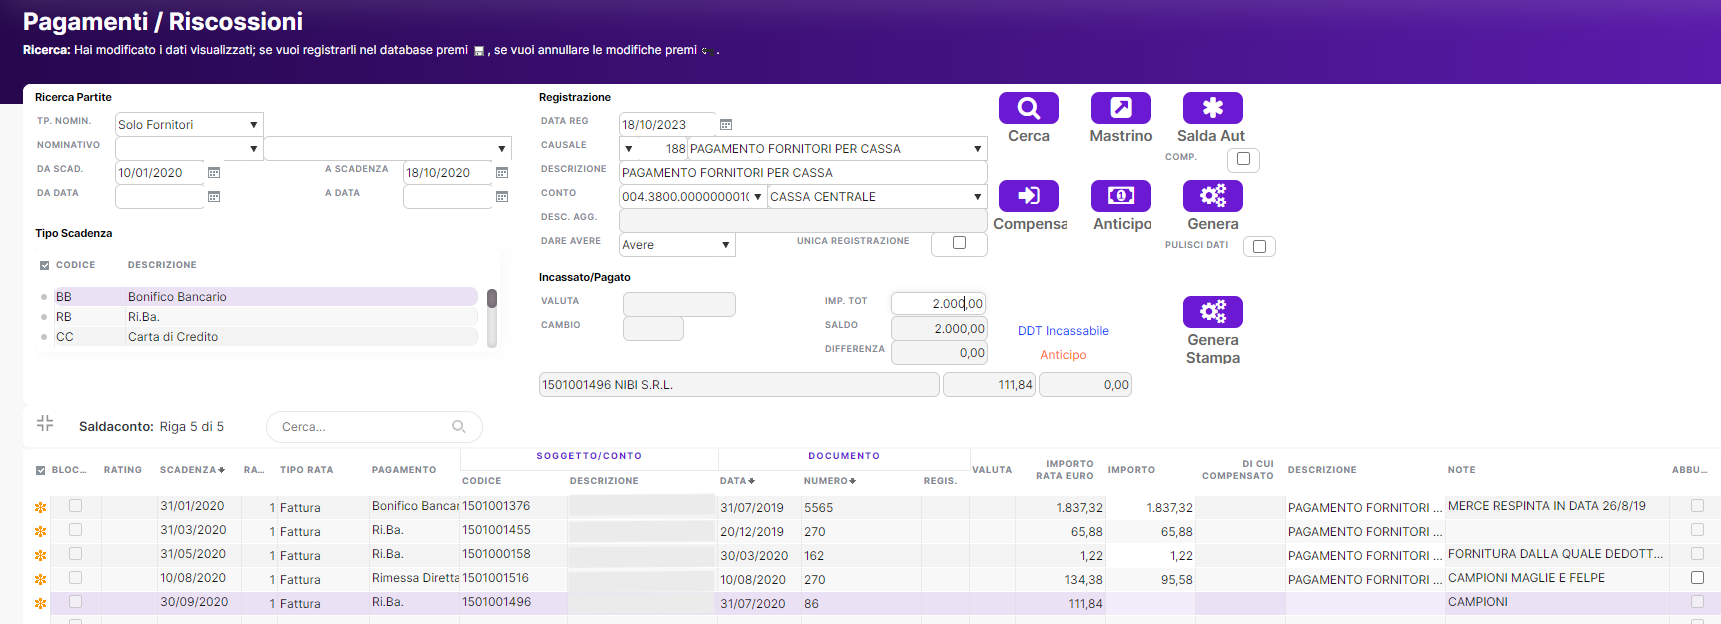Click the Documento column group header
The width and height of the screenshot is (1721, 624).
(844, 456)
